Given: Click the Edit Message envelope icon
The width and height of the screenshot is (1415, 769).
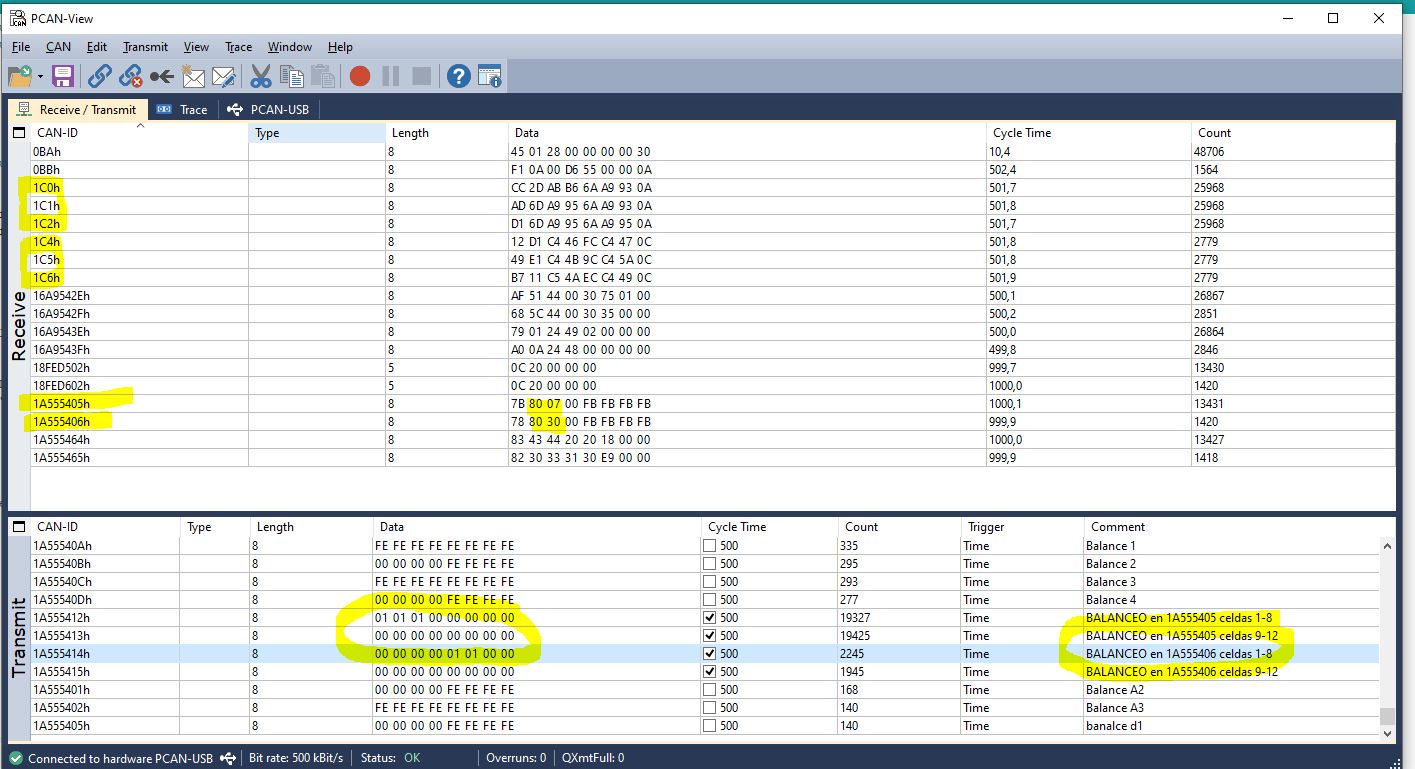Looking at the screenshot, I should [223, 76].
